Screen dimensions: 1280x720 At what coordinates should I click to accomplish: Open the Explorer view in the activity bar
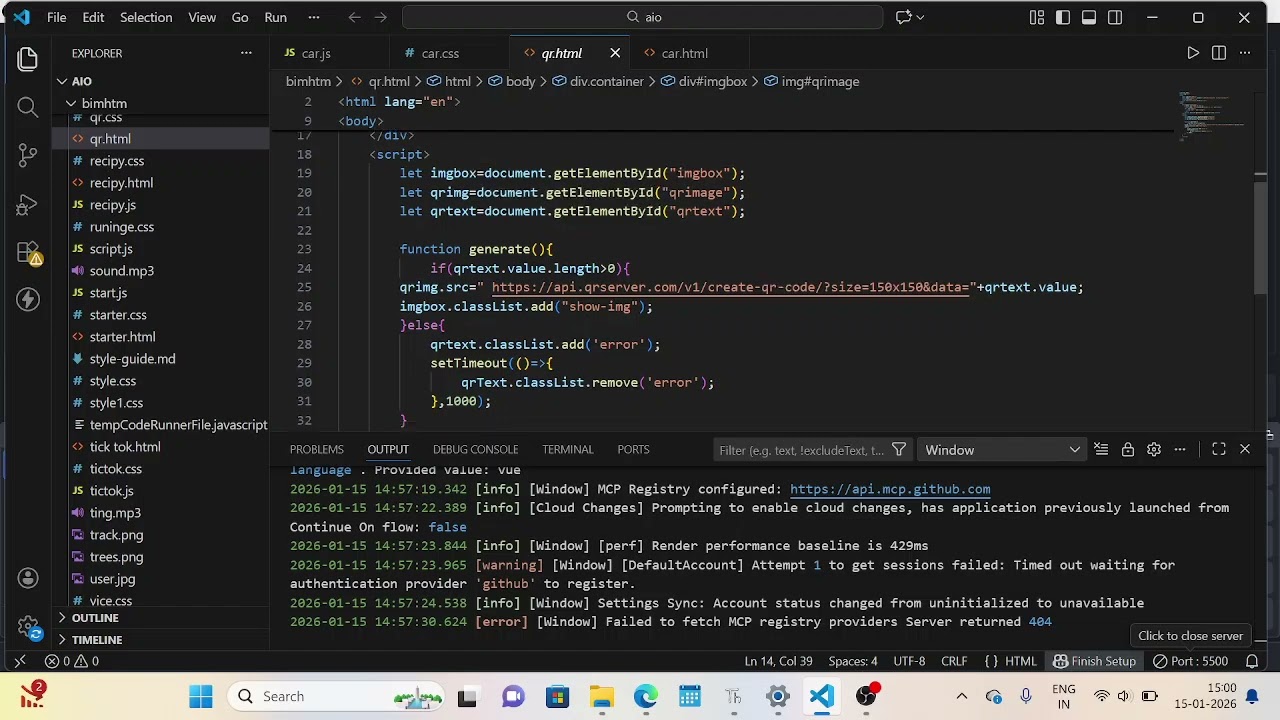tap(27, 59)
